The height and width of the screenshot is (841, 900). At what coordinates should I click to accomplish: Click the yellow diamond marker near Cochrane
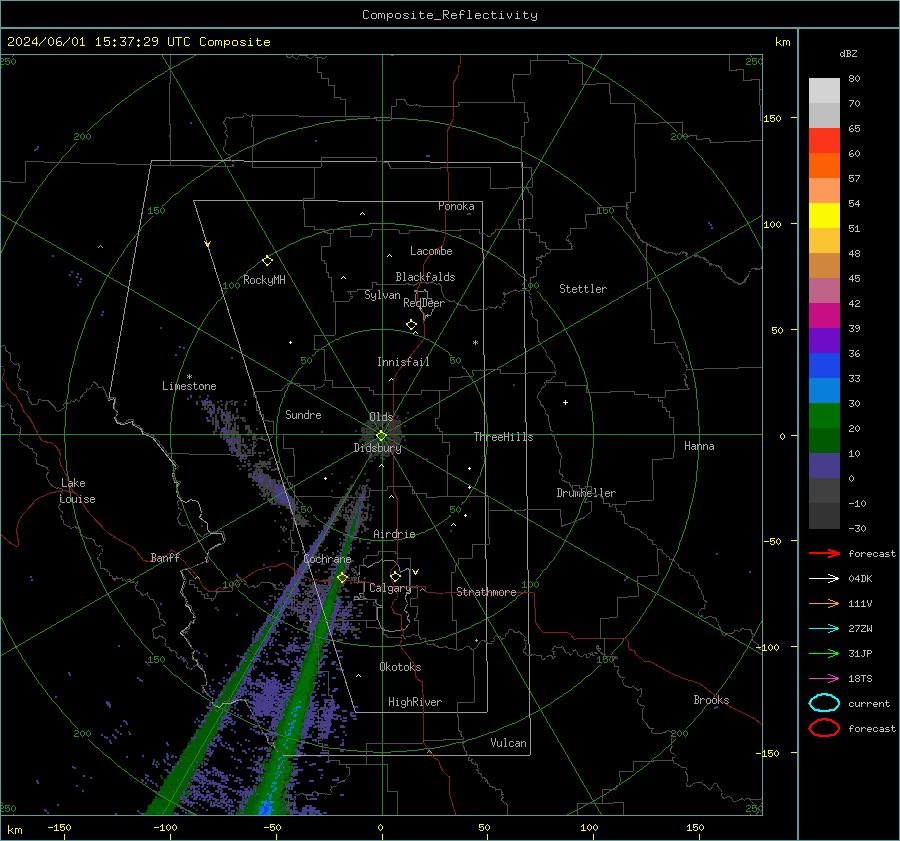(x=342, y=577)
